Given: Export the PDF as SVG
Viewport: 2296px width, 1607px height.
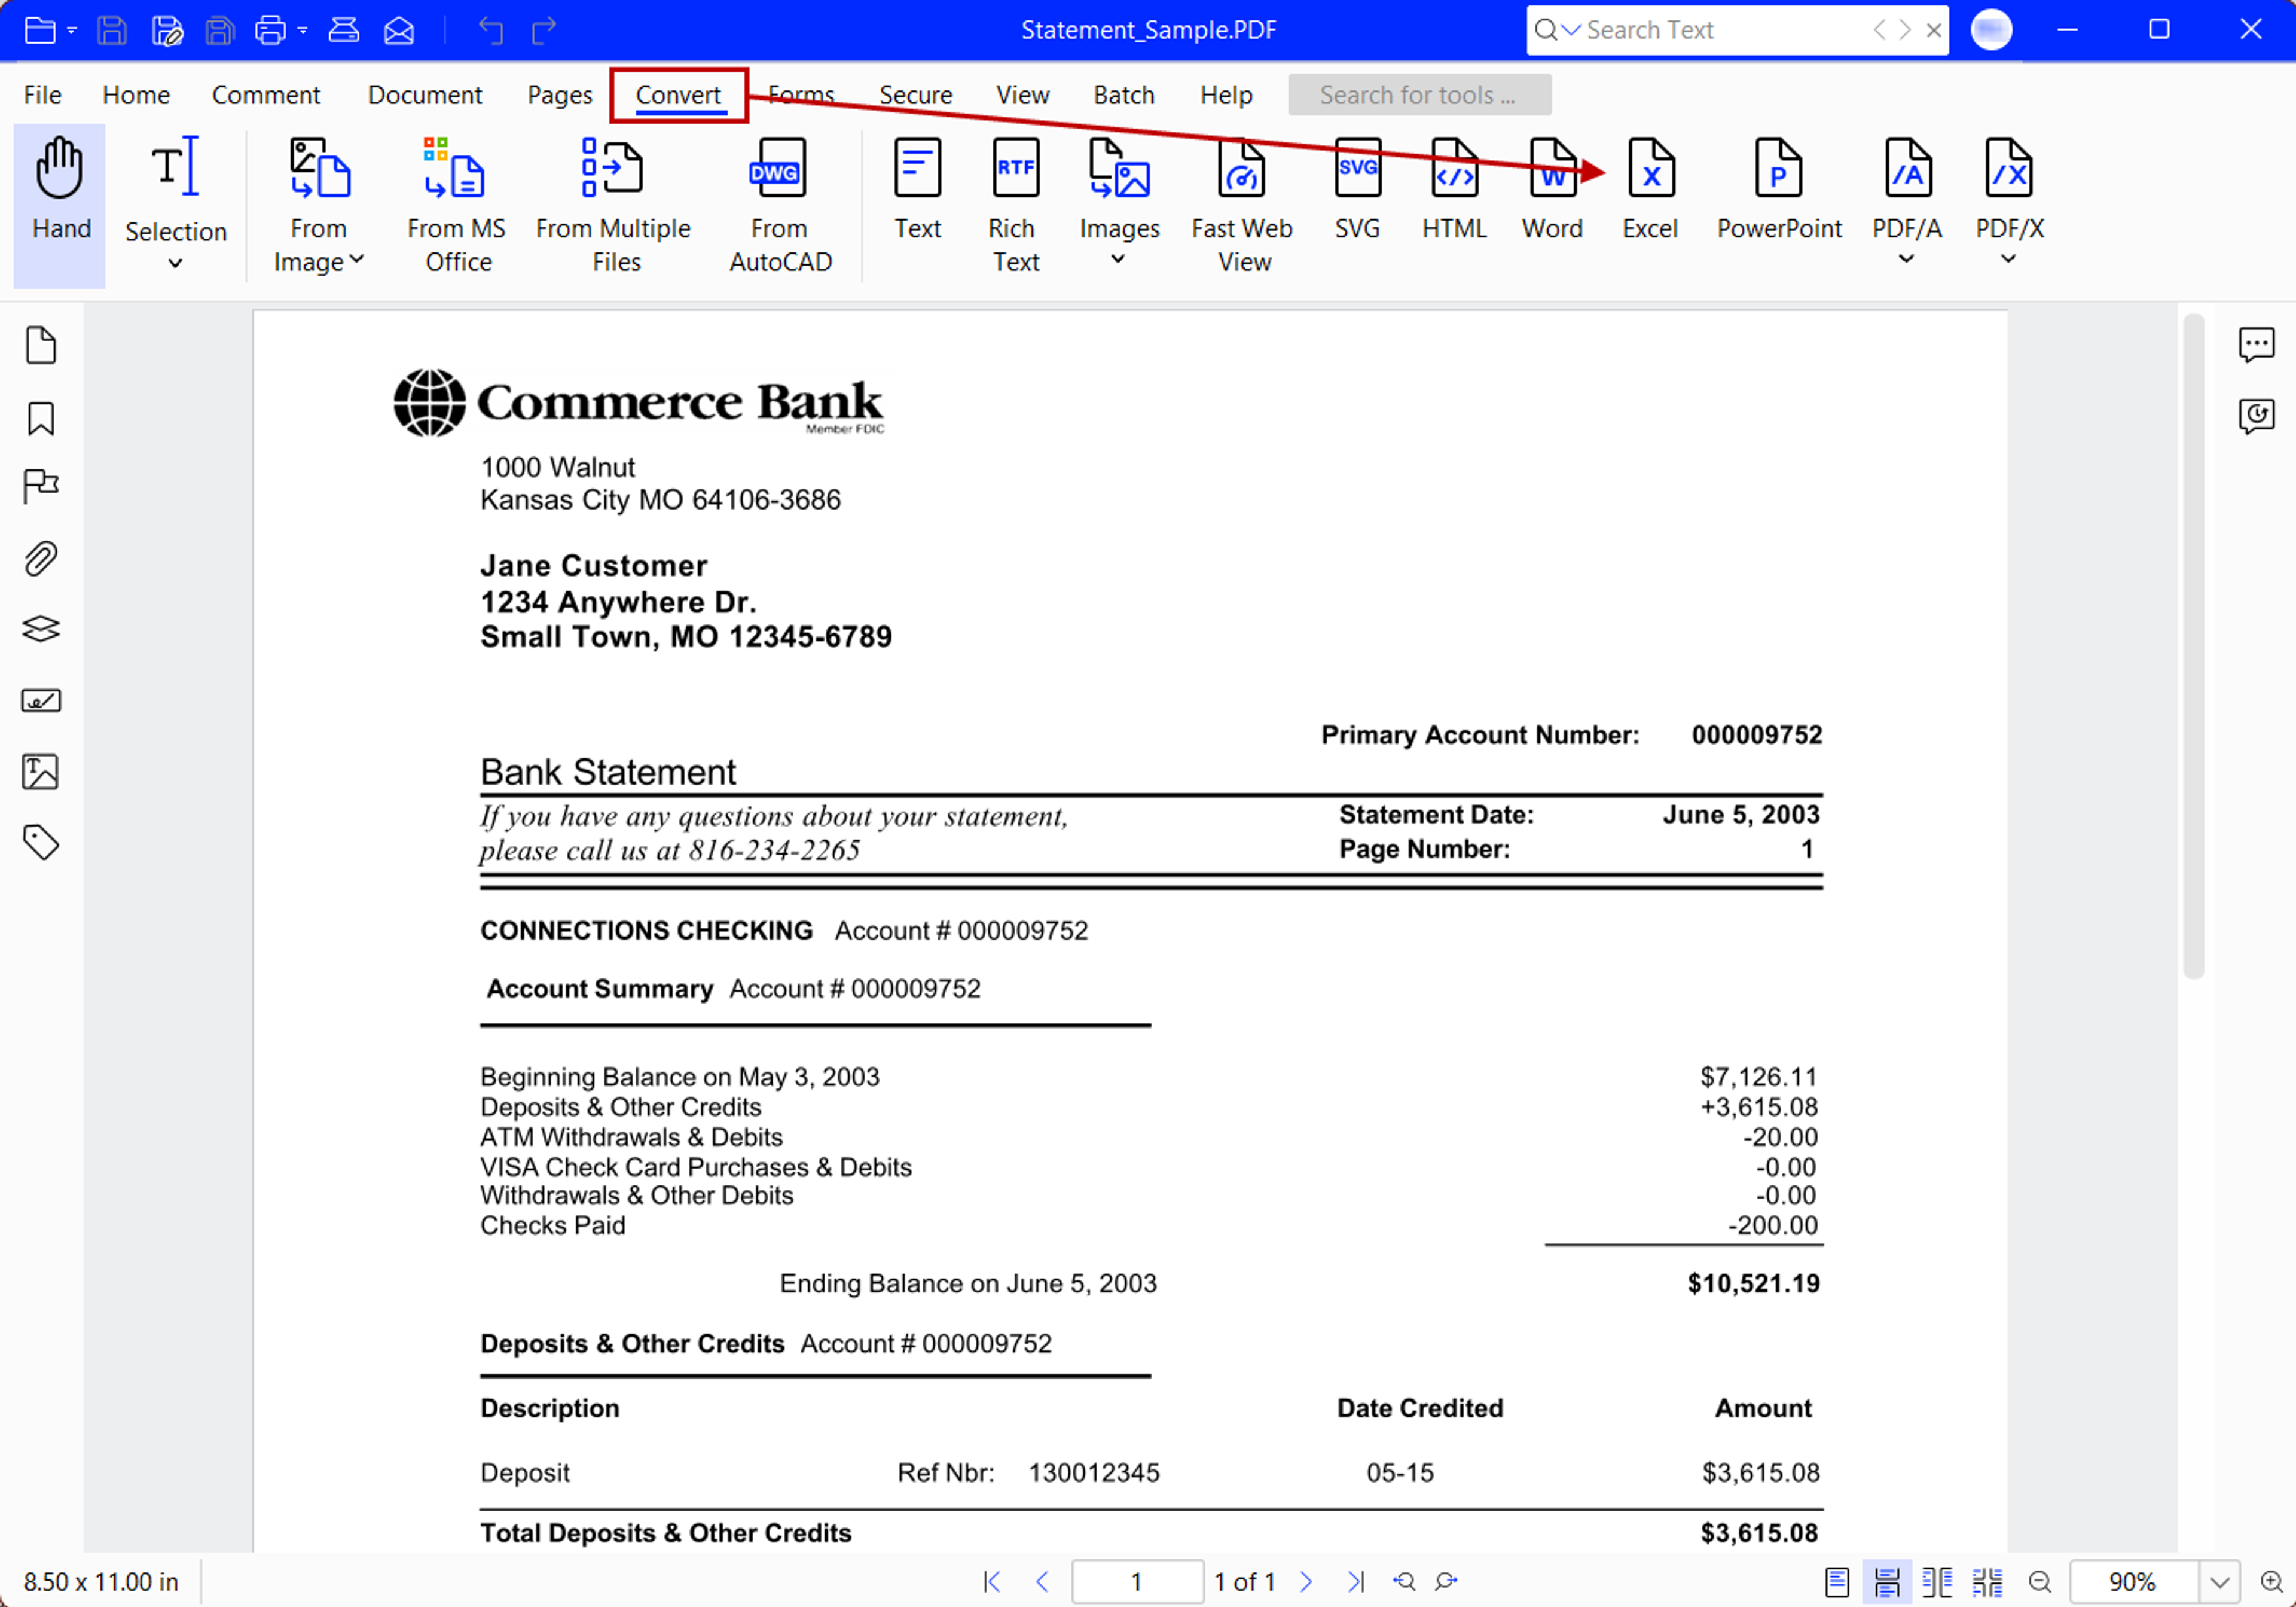Looking at the screenshot, I should pos(1357,190).
